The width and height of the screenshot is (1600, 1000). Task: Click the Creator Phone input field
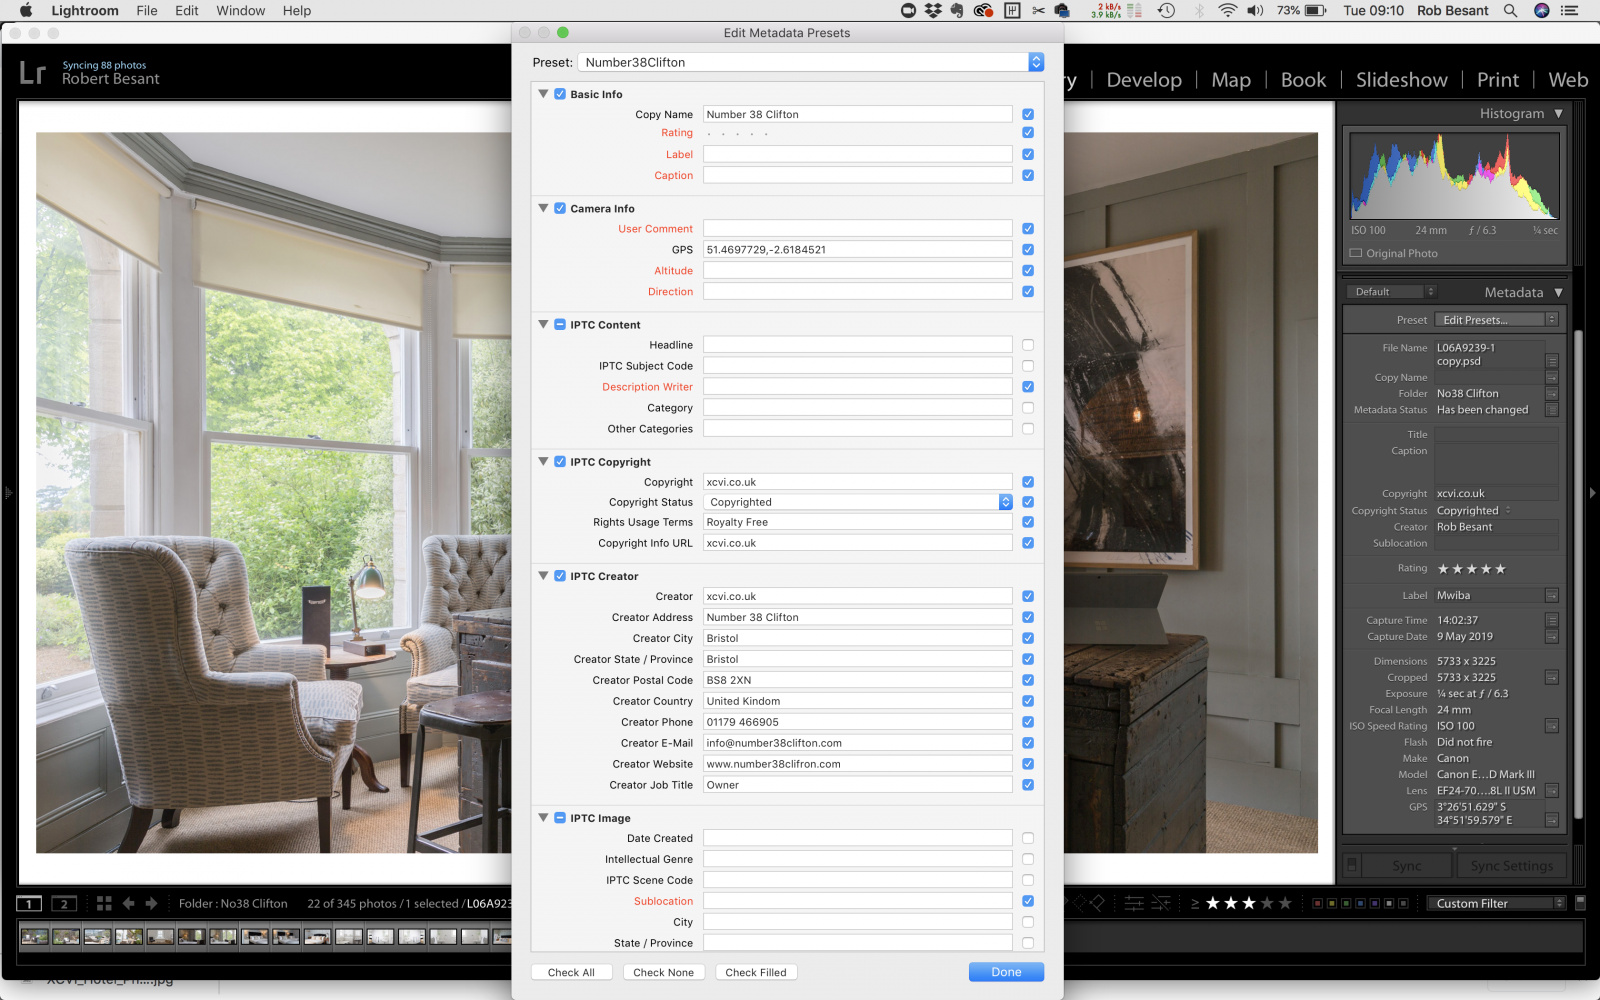coord(858,722)
